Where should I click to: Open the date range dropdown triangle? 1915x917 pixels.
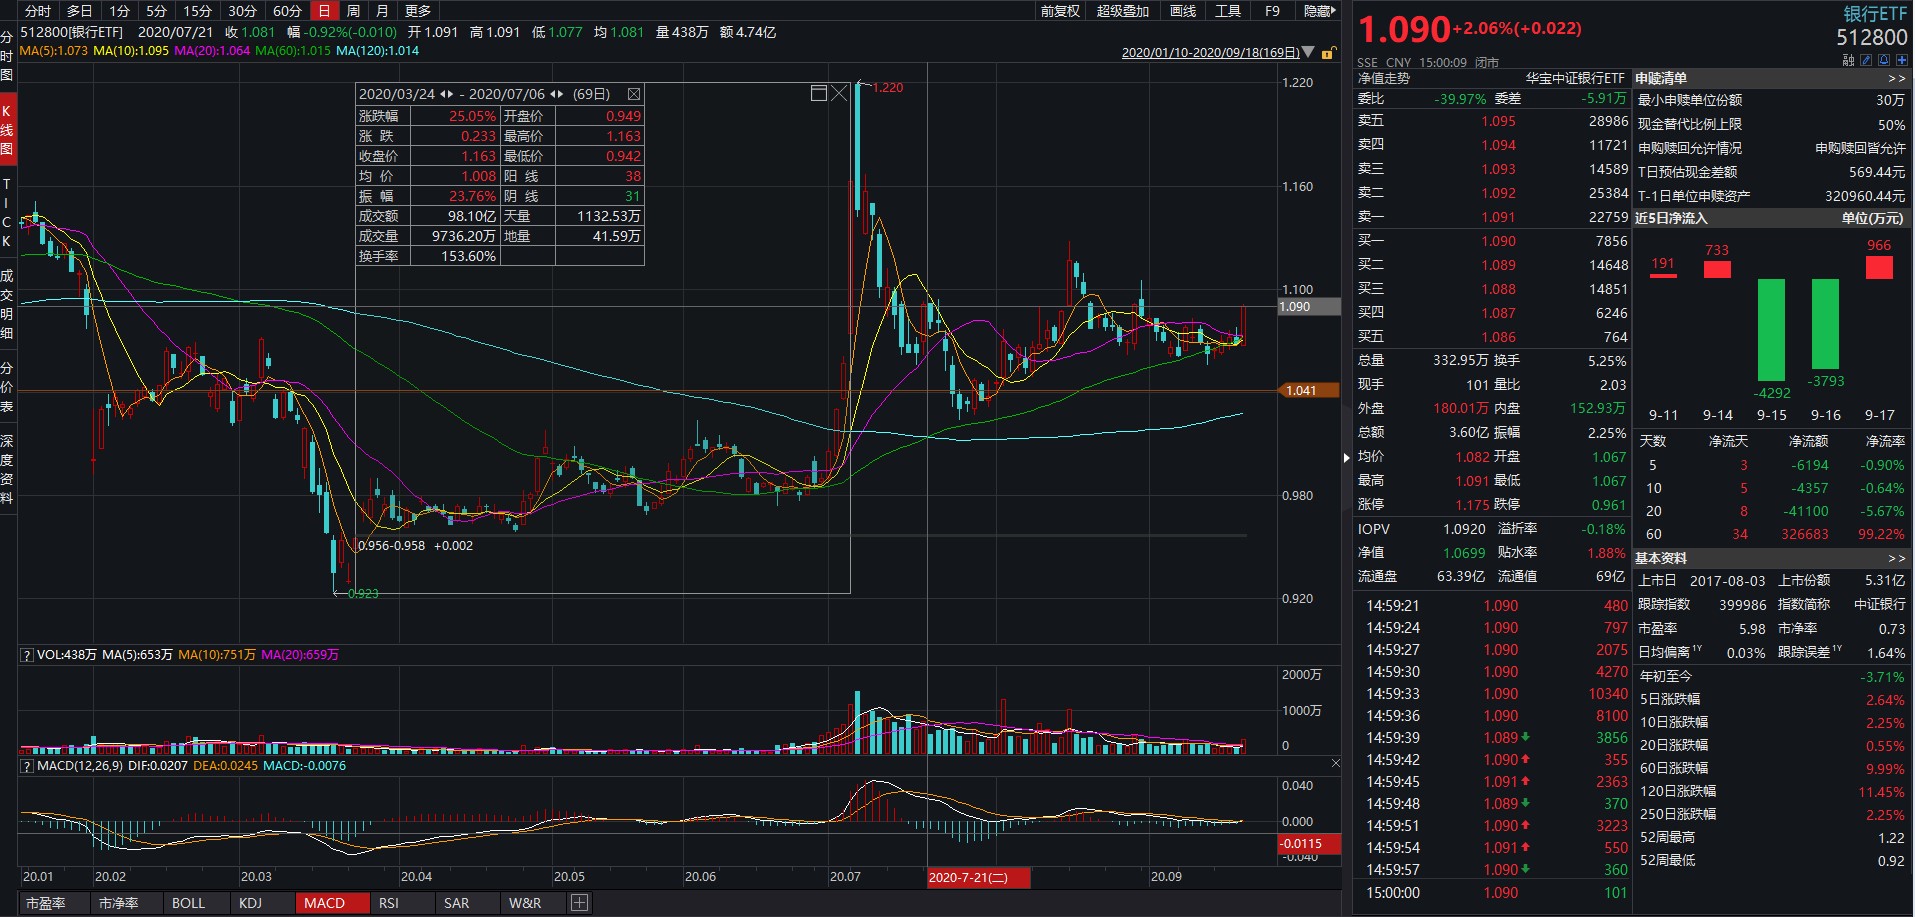(x=1309, y=52)
